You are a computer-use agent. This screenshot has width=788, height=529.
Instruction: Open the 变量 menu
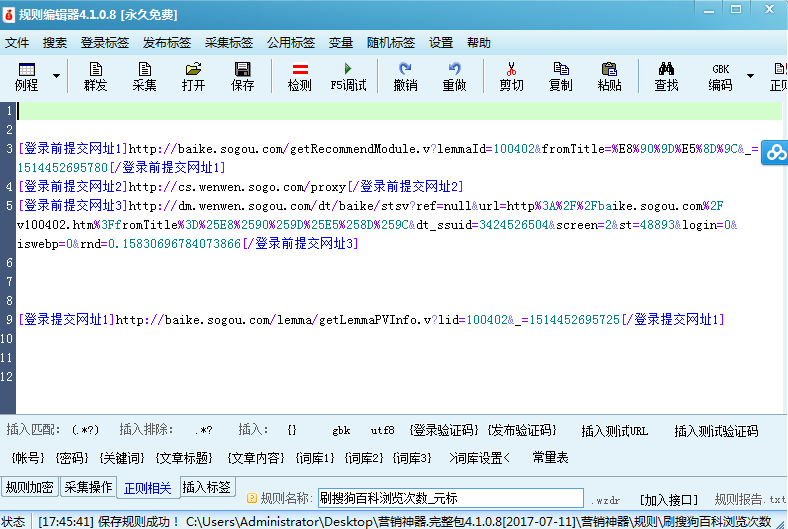(x=341, y=43)
